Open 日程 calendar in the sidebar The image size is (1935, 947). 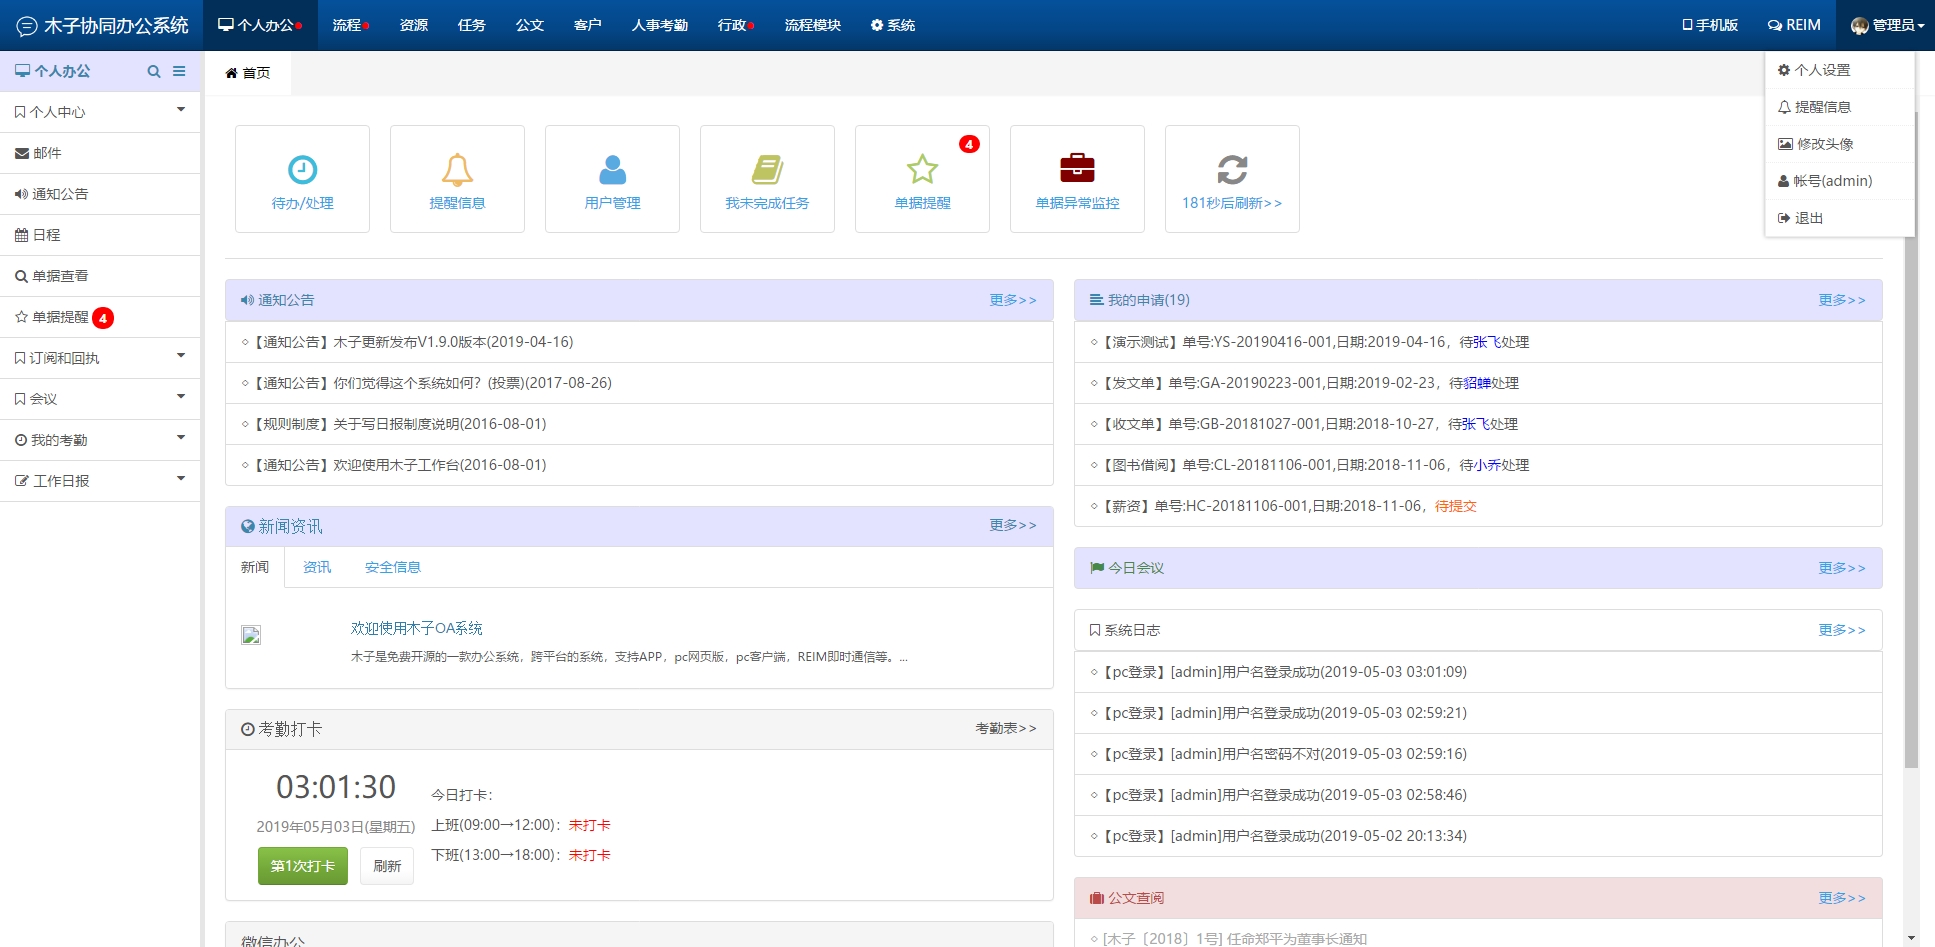coord(100,235)
